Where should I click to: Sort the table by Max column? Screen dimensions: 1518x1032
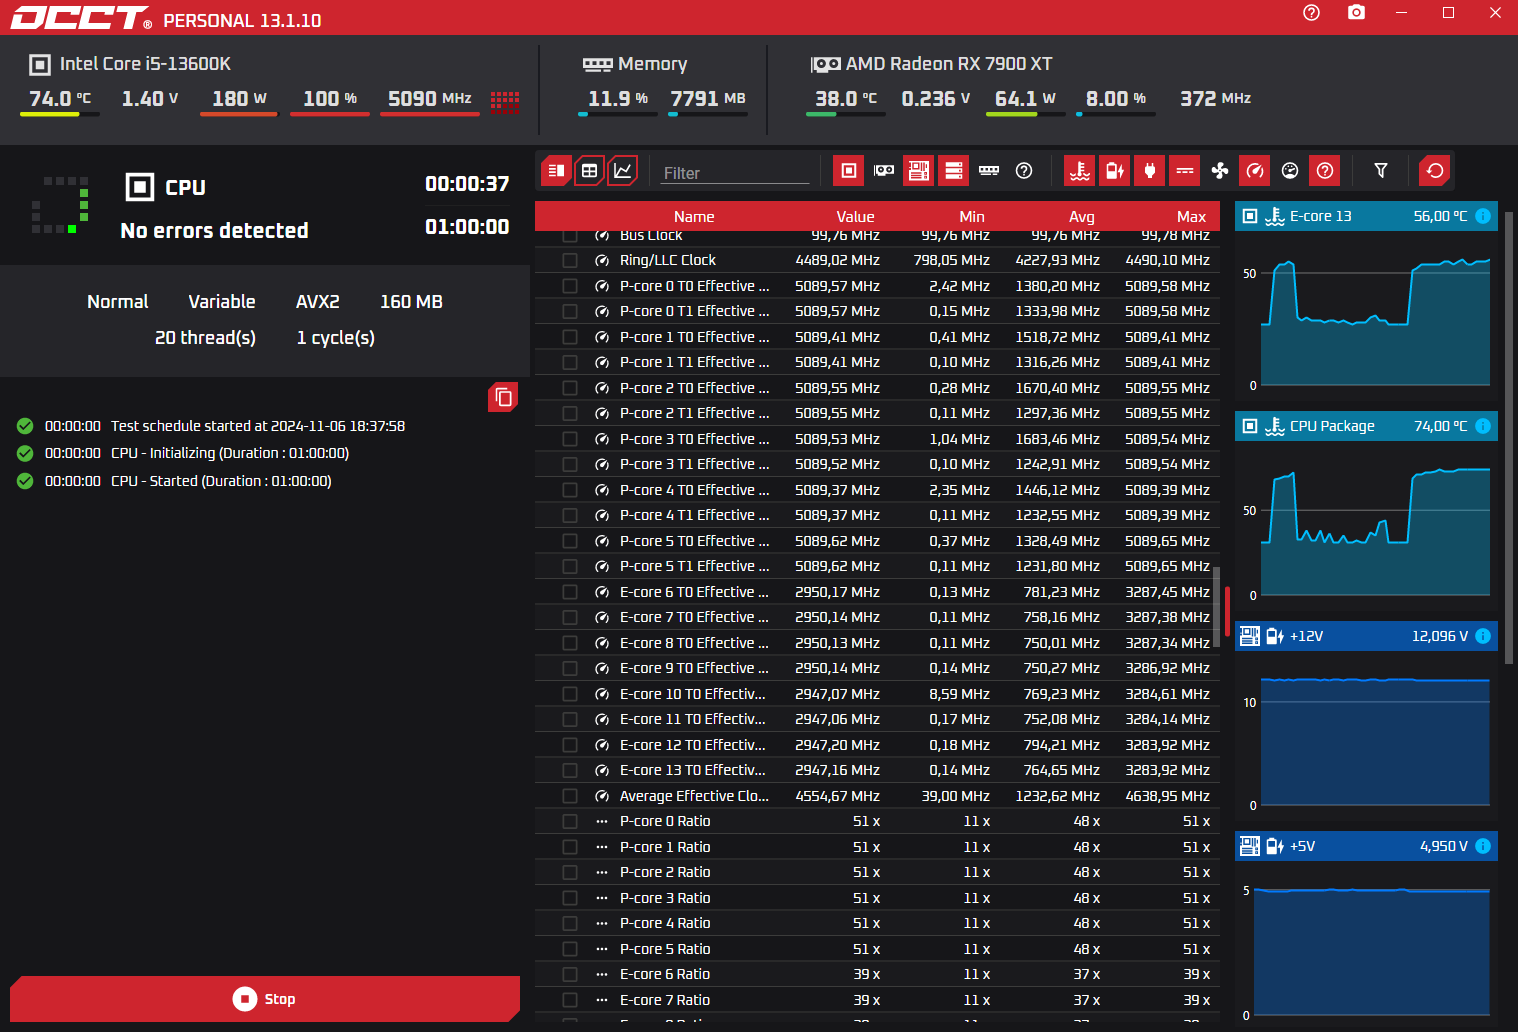(x=1191, y=217)
